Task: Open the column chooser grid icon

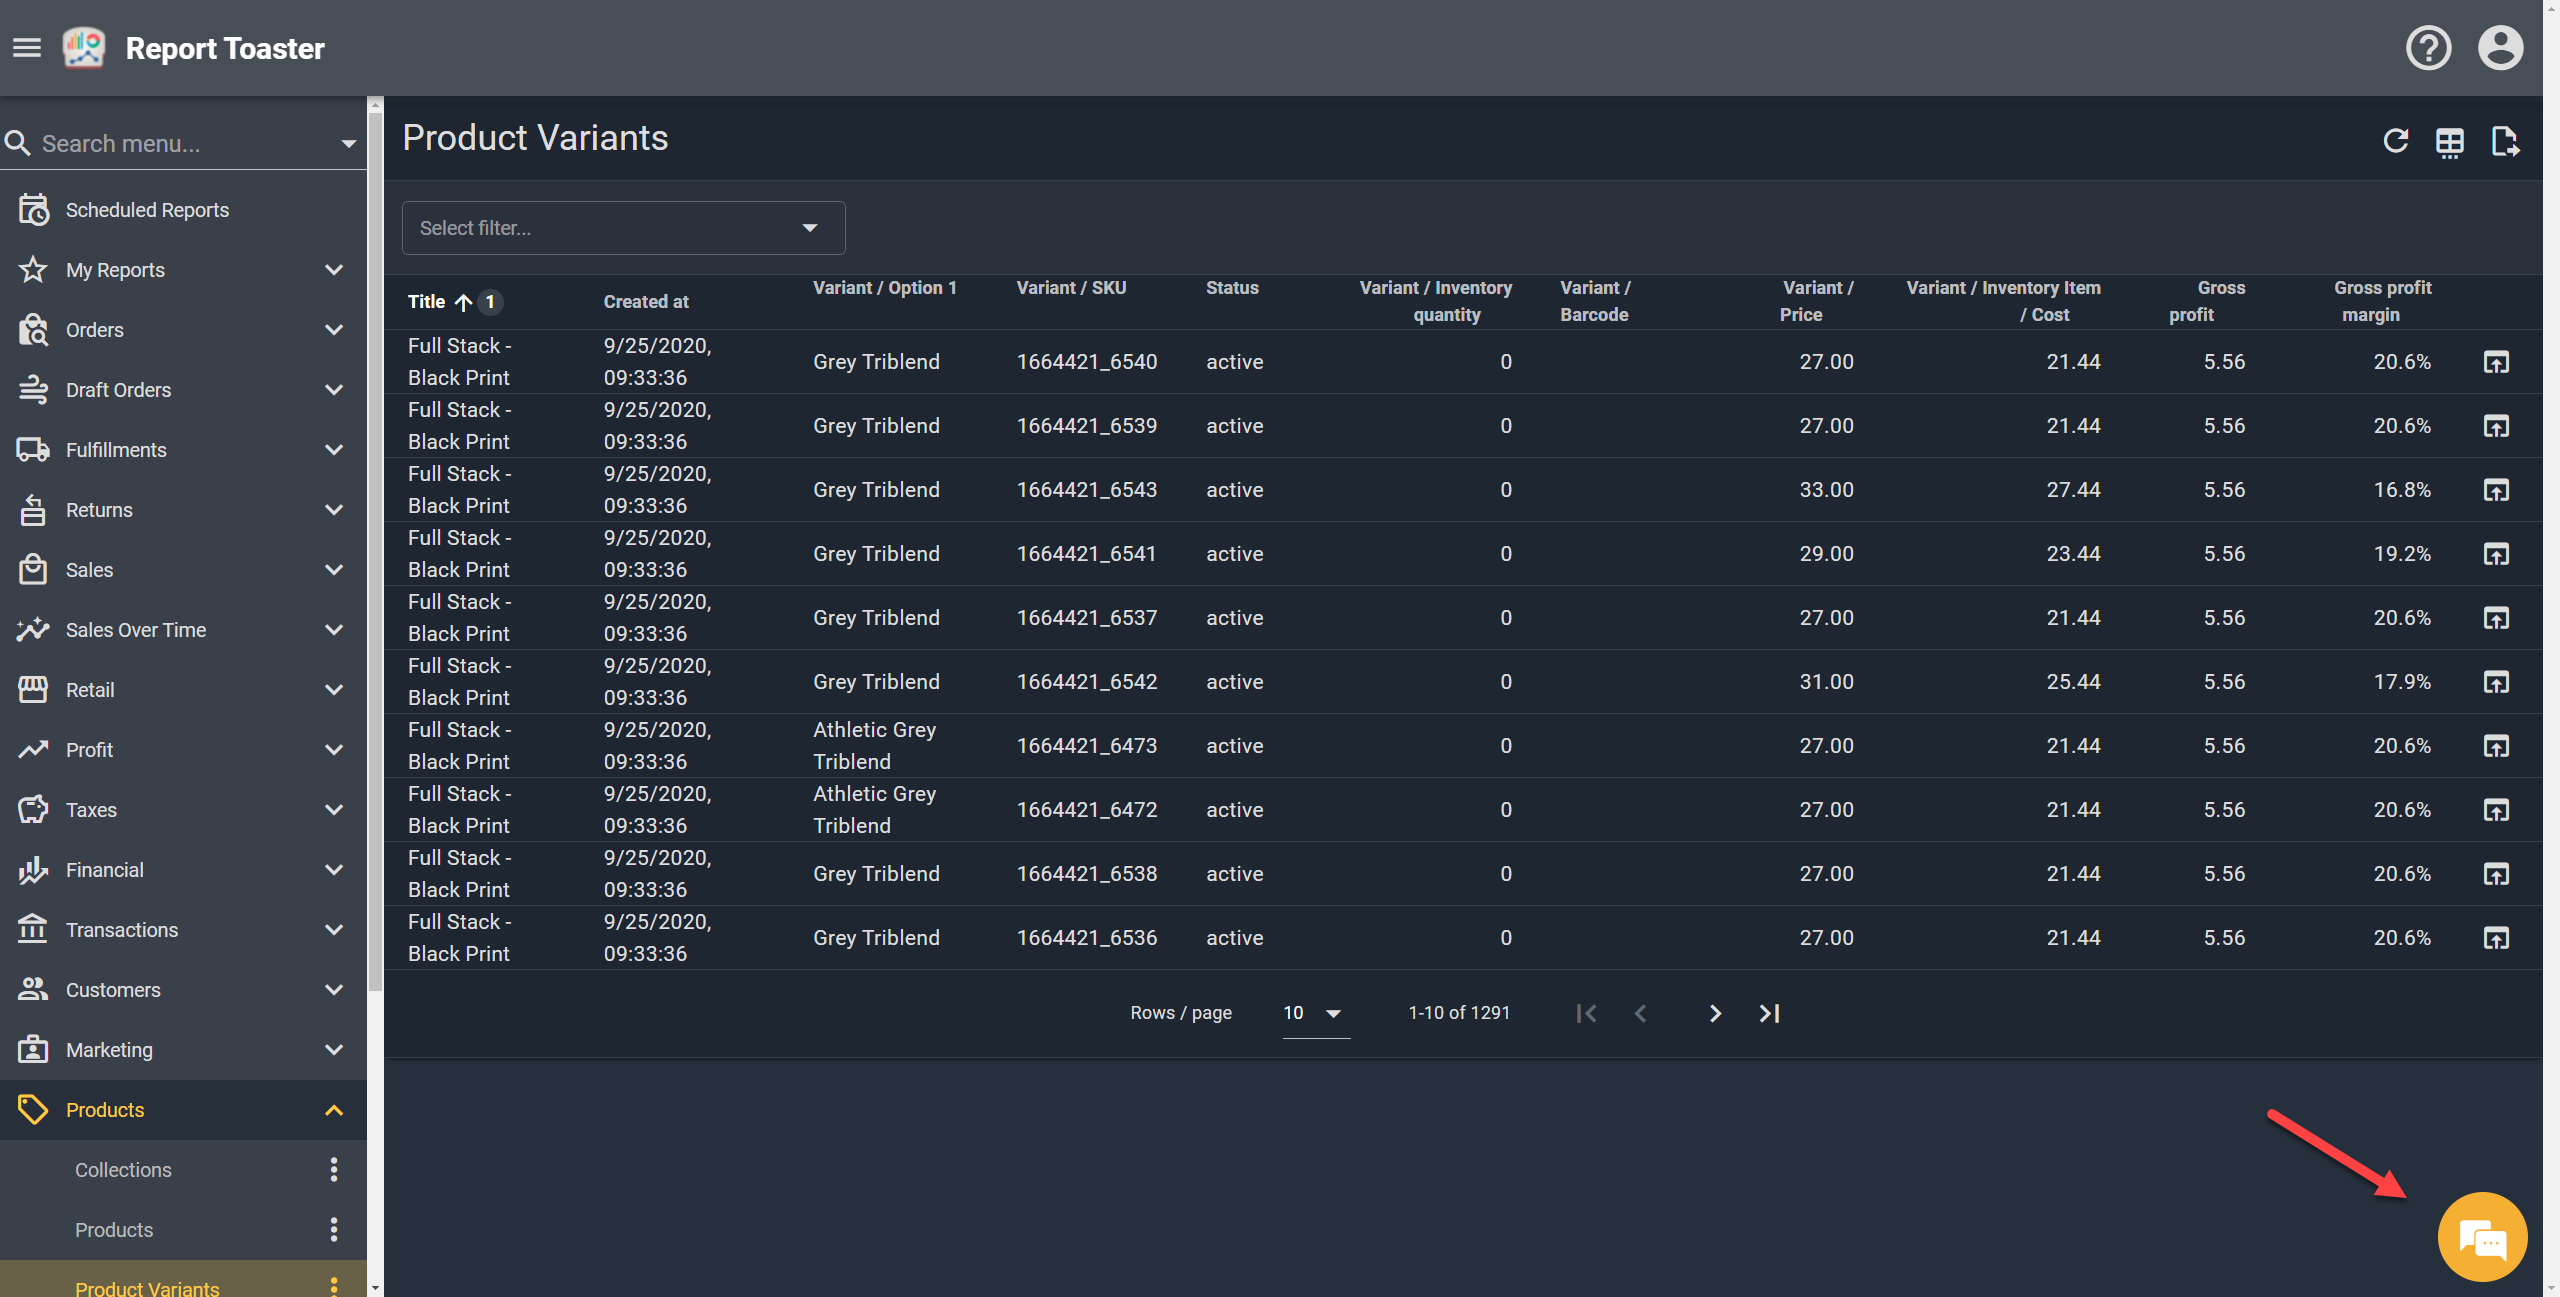Action: [x=2450, y=143]
